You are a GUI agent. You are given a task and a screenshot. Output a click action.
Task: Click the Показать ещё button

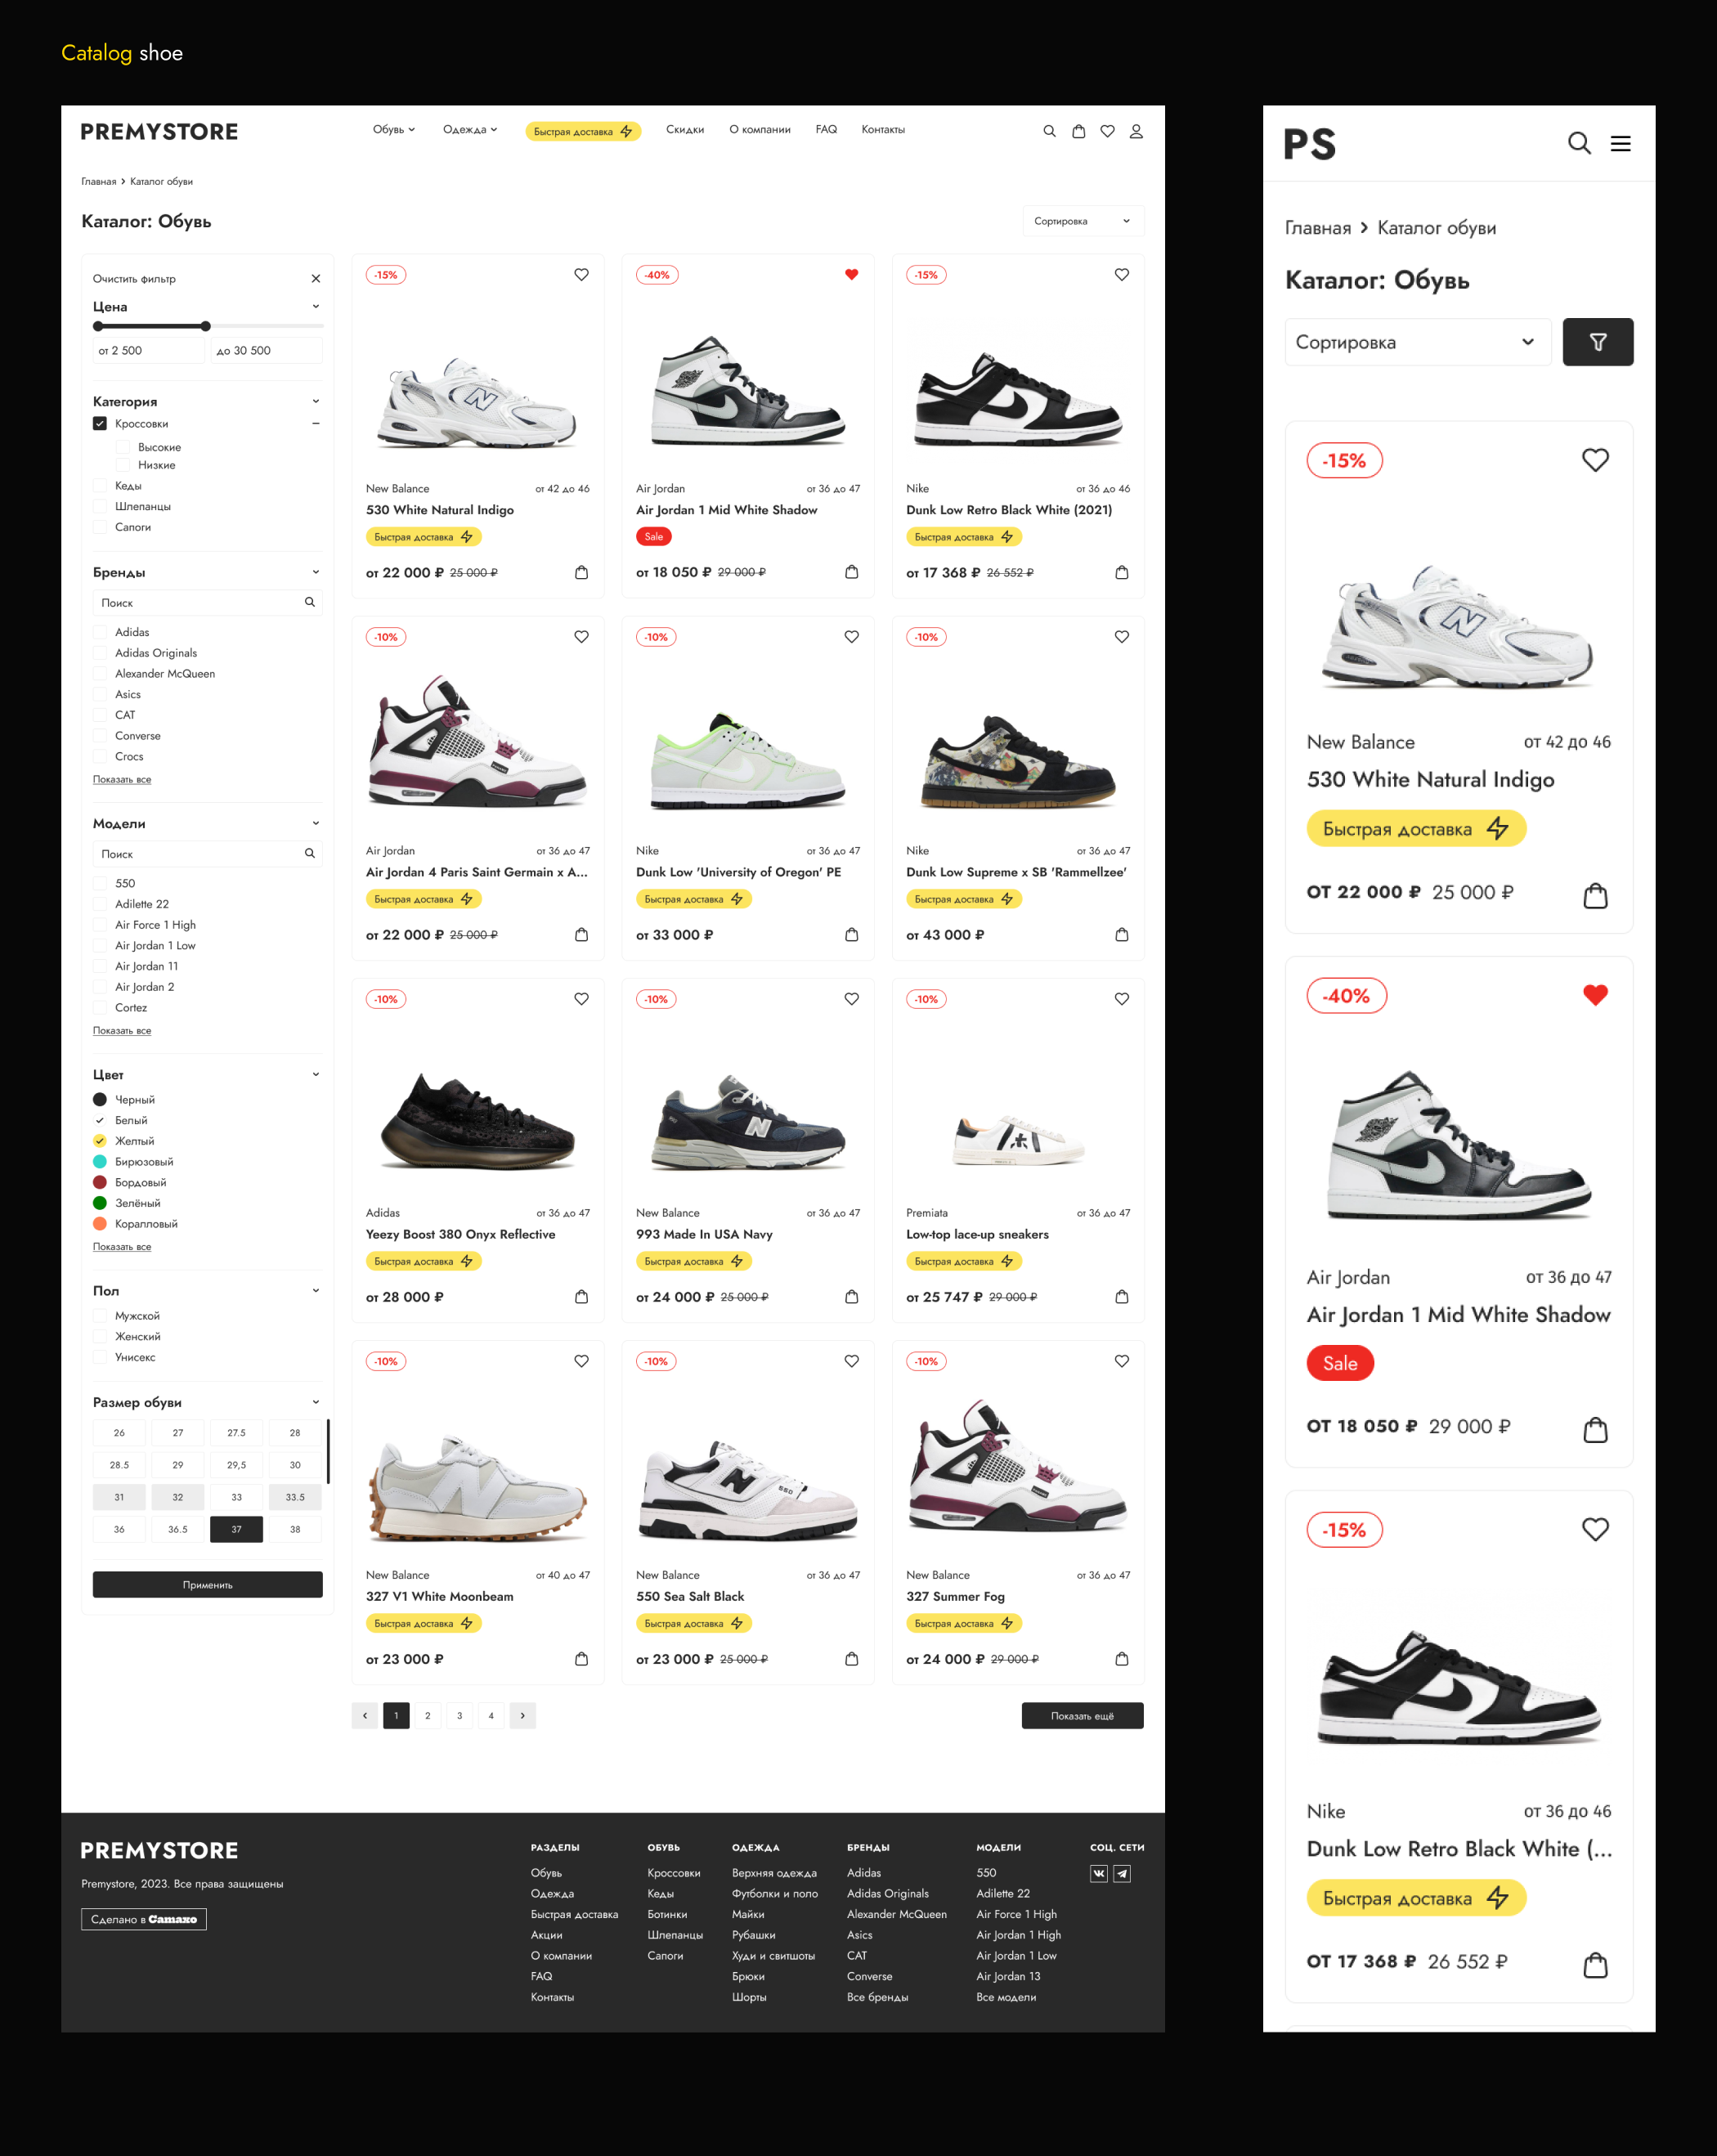[1082, 1716]
